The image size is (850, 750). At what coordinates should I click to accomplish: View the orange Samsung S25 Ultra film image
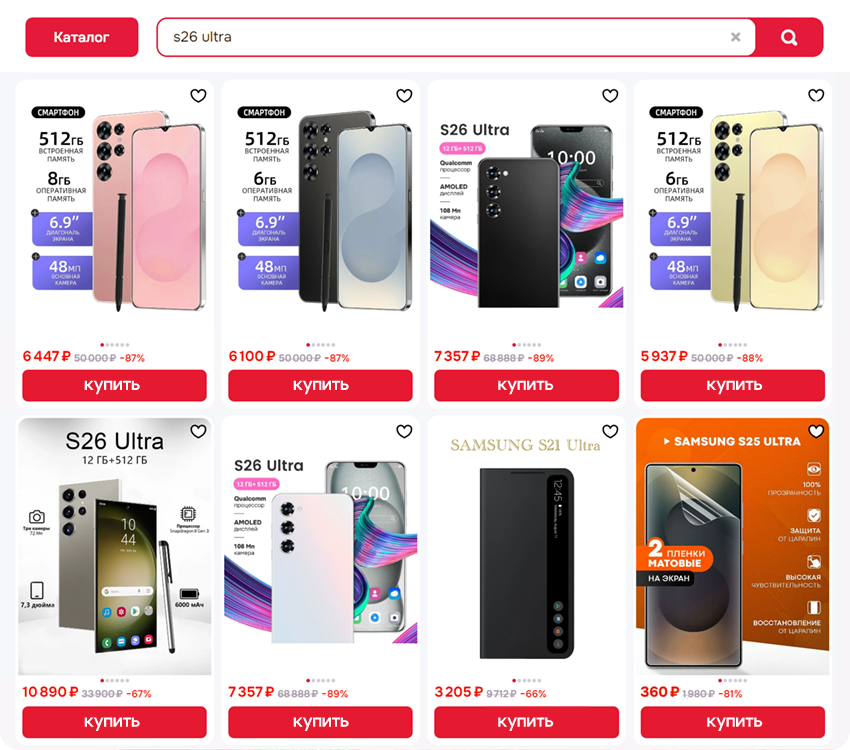click(x=733, y=546)
